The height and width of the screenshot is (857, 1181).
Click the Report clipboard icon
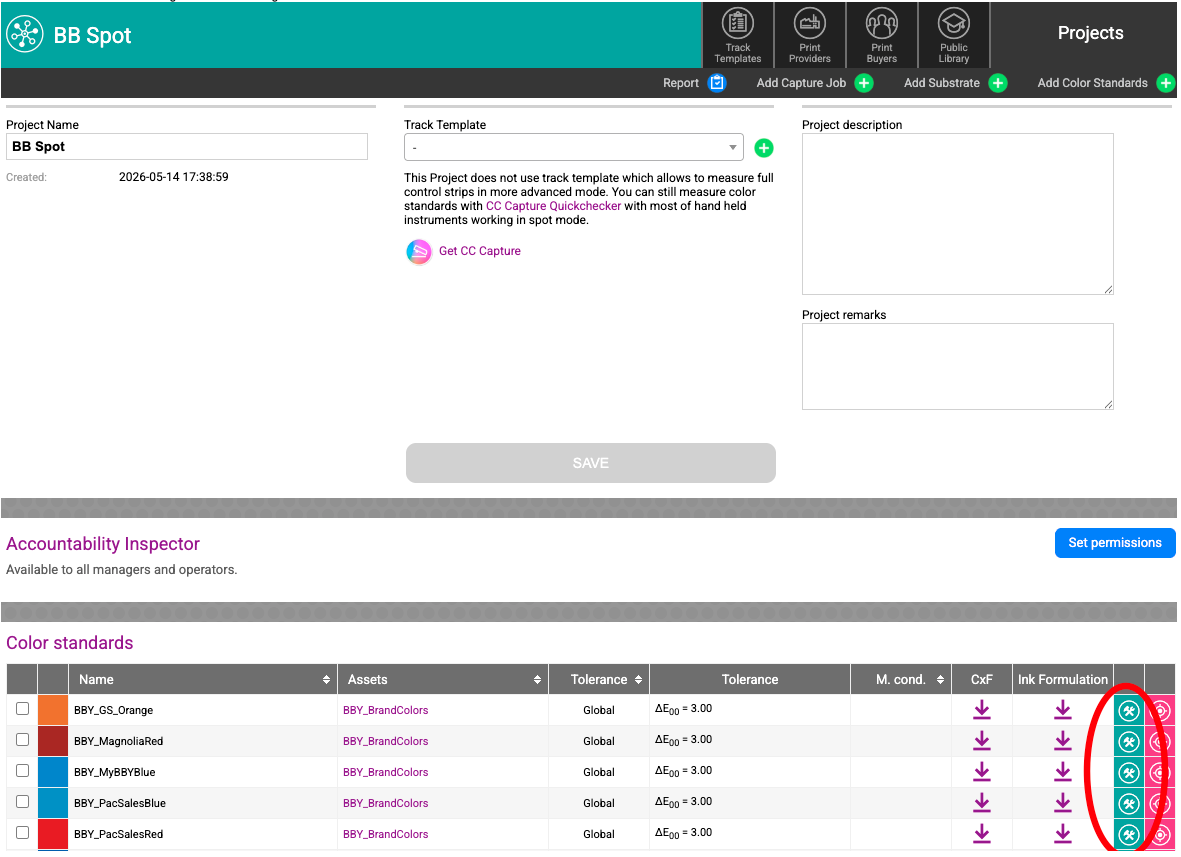point(717,83)
